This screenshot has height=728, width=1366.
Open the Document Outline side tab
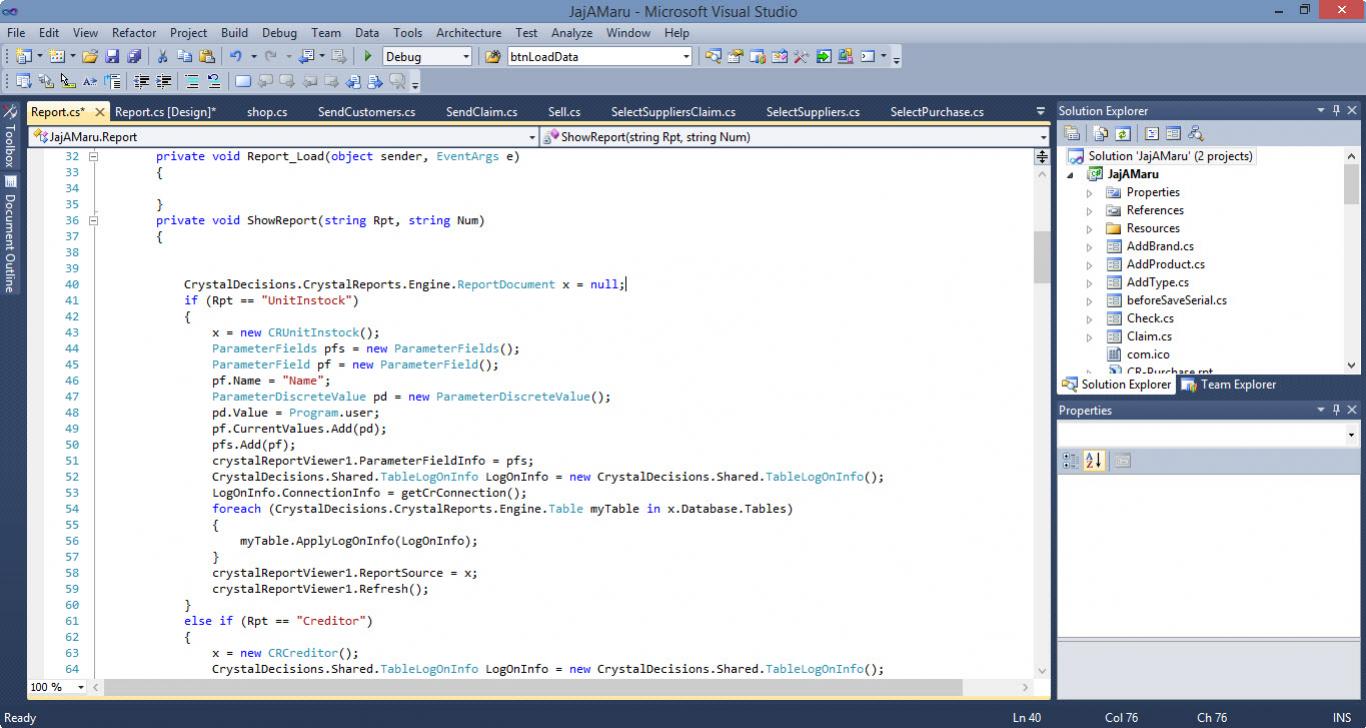pos(9,235)
